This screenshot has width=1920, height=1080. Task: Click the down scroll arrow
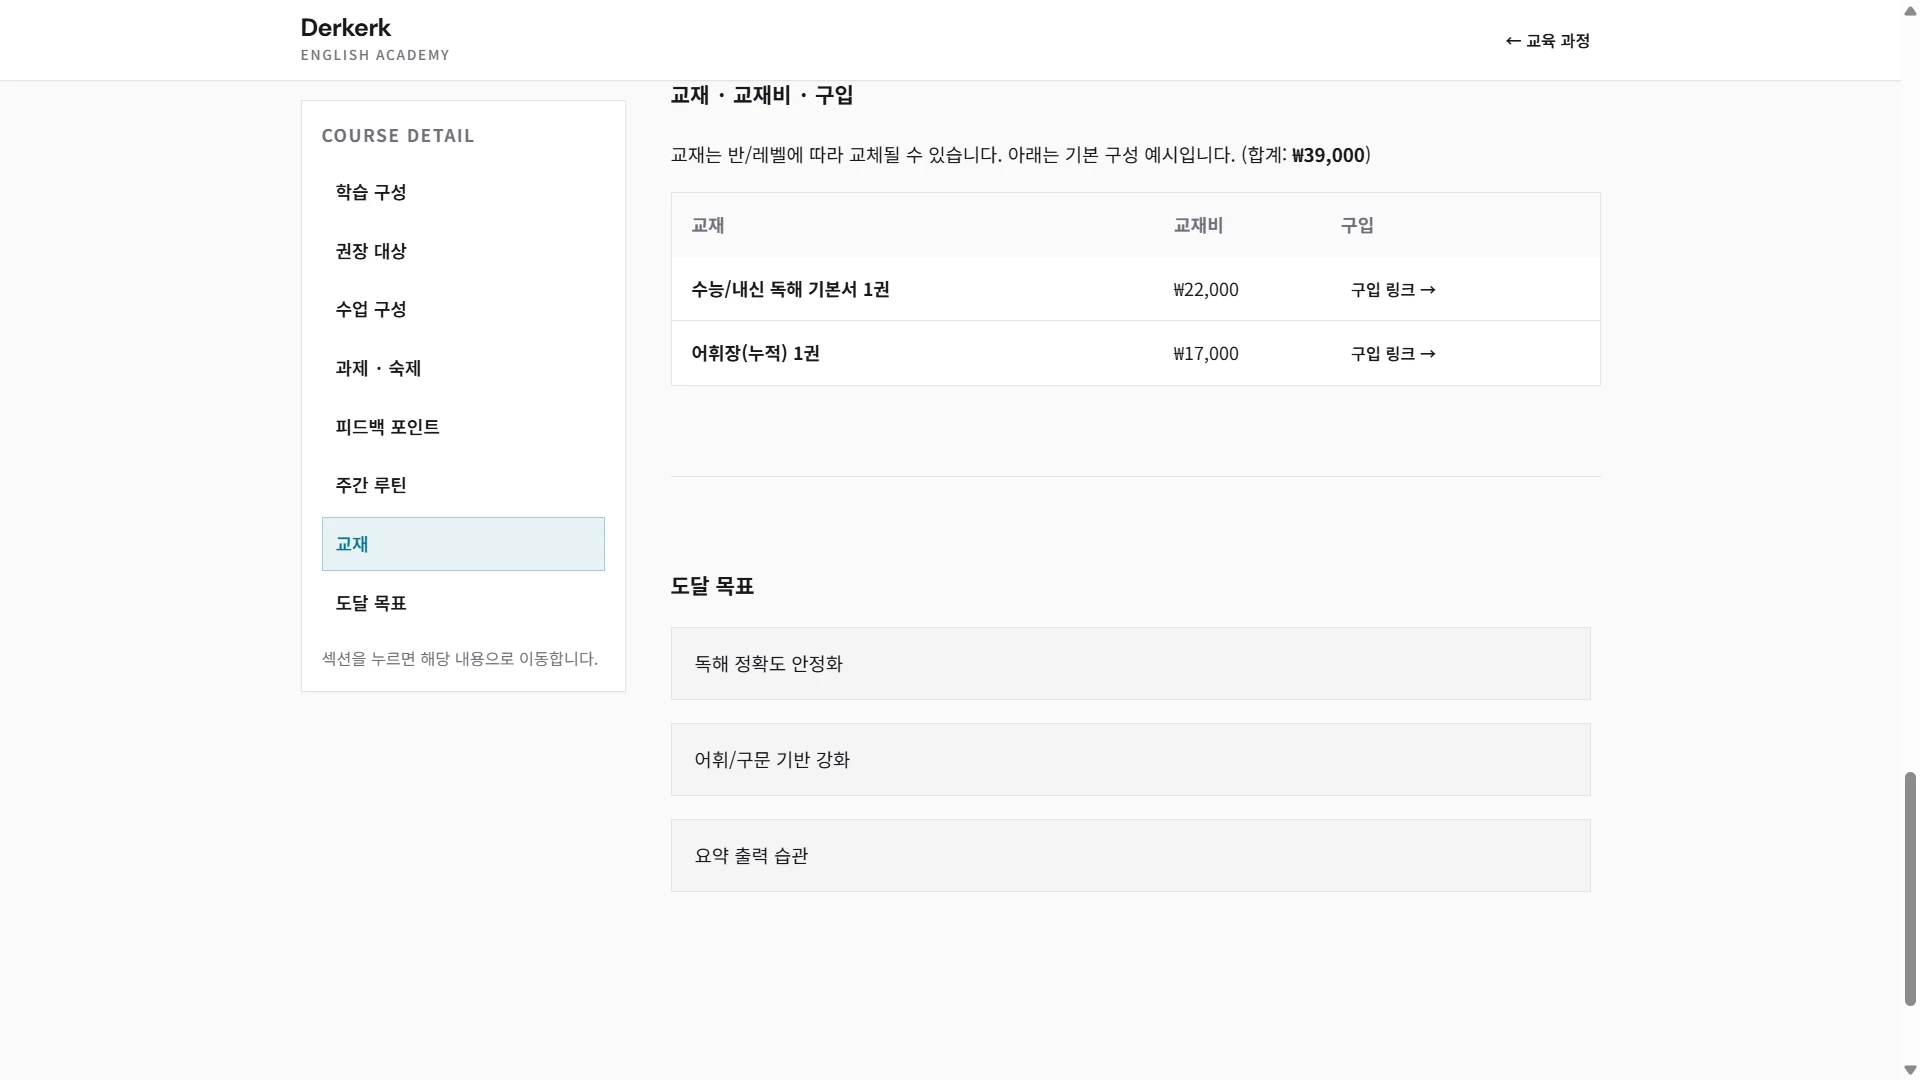(1908, 1068)
